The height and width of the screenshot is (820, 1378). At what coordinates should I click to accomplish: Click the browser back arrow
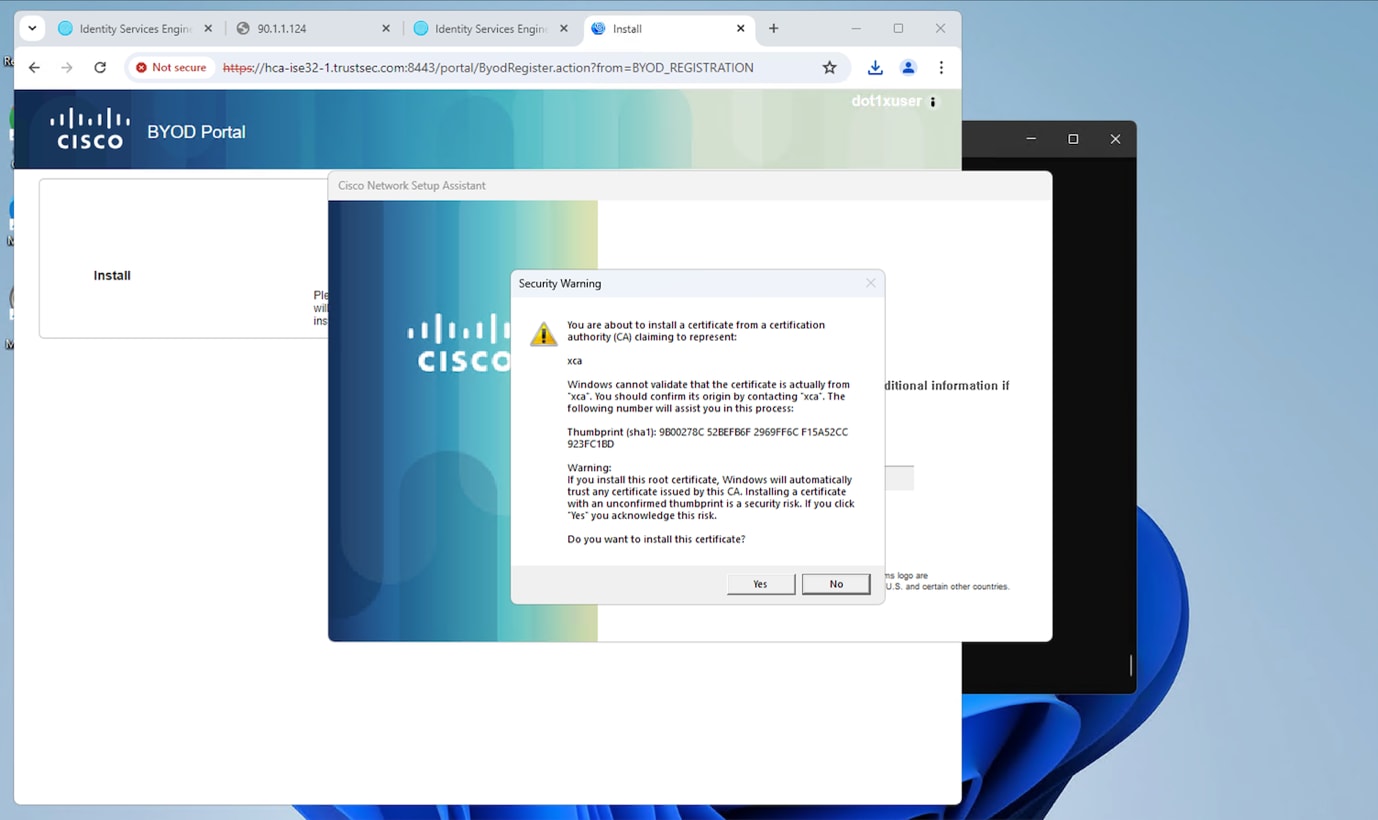pyautogui.click(x=34, y=68)
